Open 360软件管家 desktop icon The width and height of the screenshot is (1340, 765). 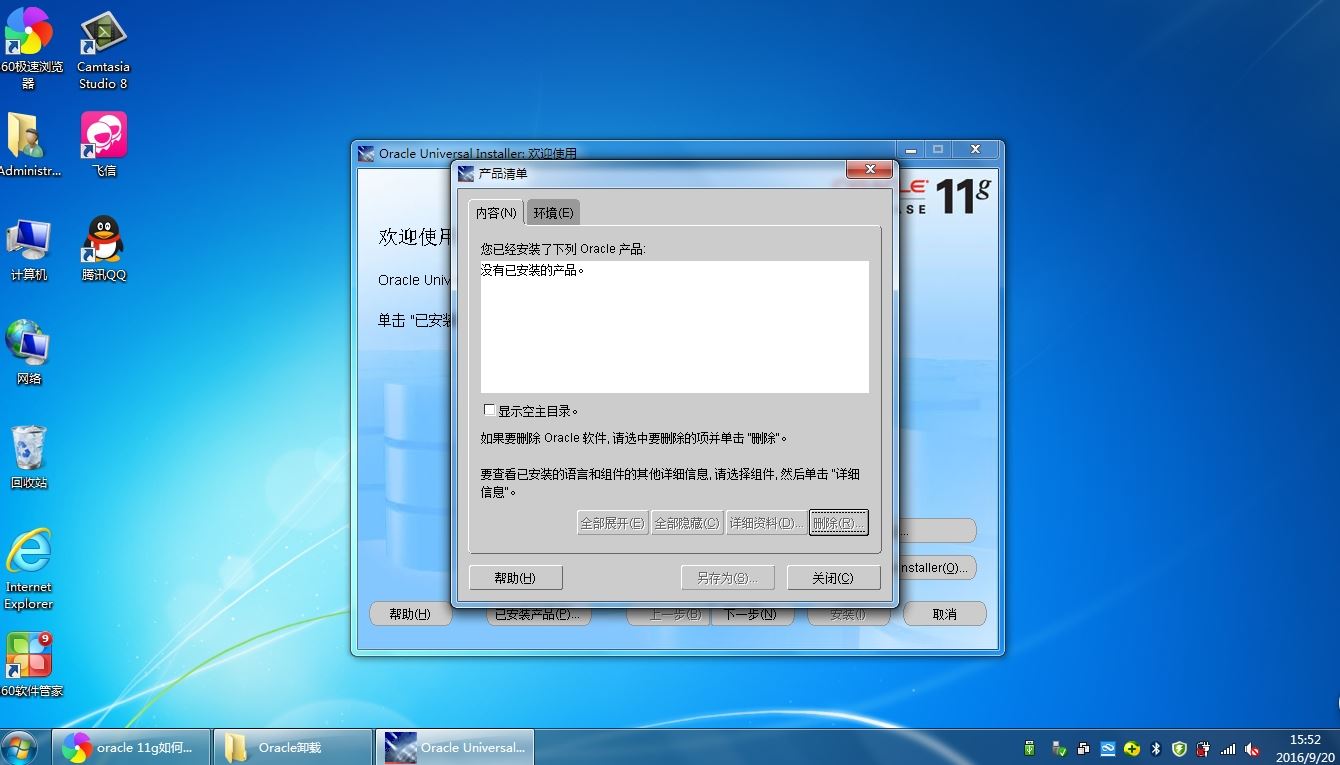pyautogui.click(x=29, y=665)
